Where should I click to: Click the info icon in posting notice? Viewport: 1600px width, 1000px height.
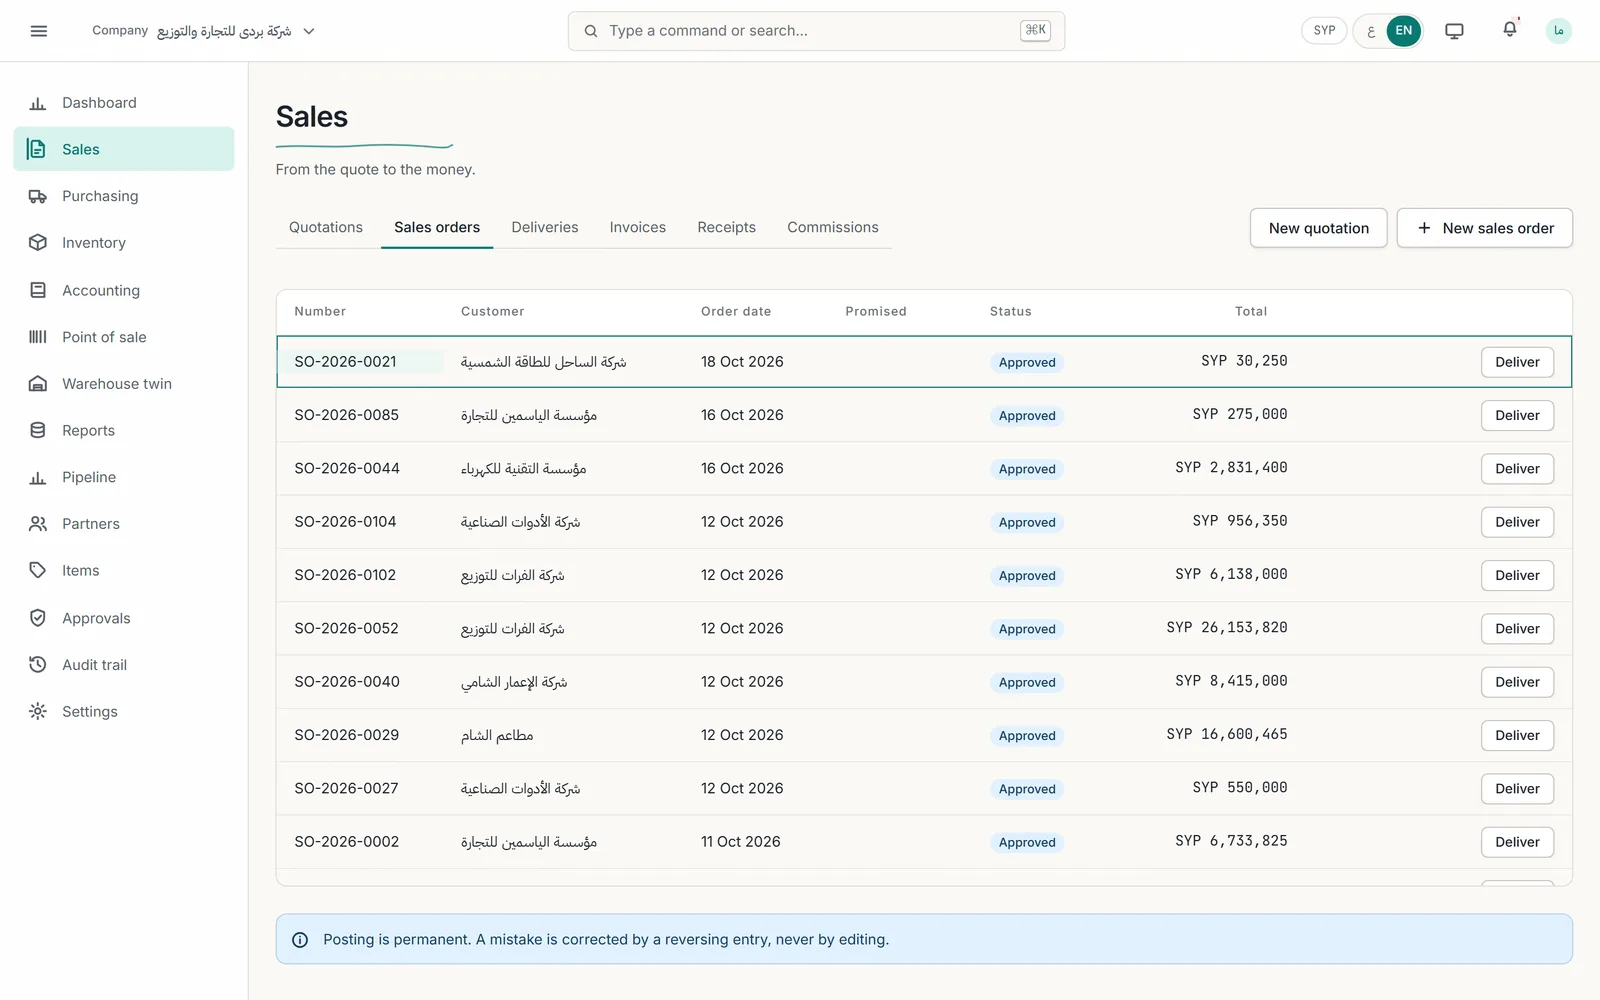click(x=299, y=940)
